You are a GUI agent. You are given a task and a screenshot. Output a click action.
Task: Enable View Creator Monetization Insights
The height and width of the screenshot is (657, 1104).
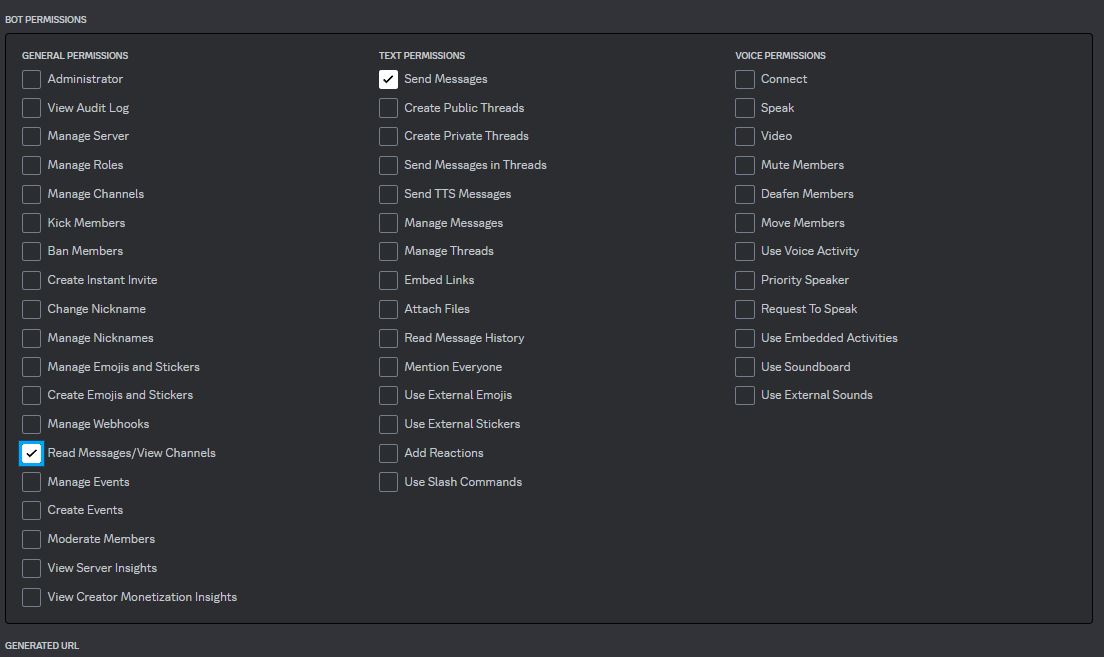point(31,597)
